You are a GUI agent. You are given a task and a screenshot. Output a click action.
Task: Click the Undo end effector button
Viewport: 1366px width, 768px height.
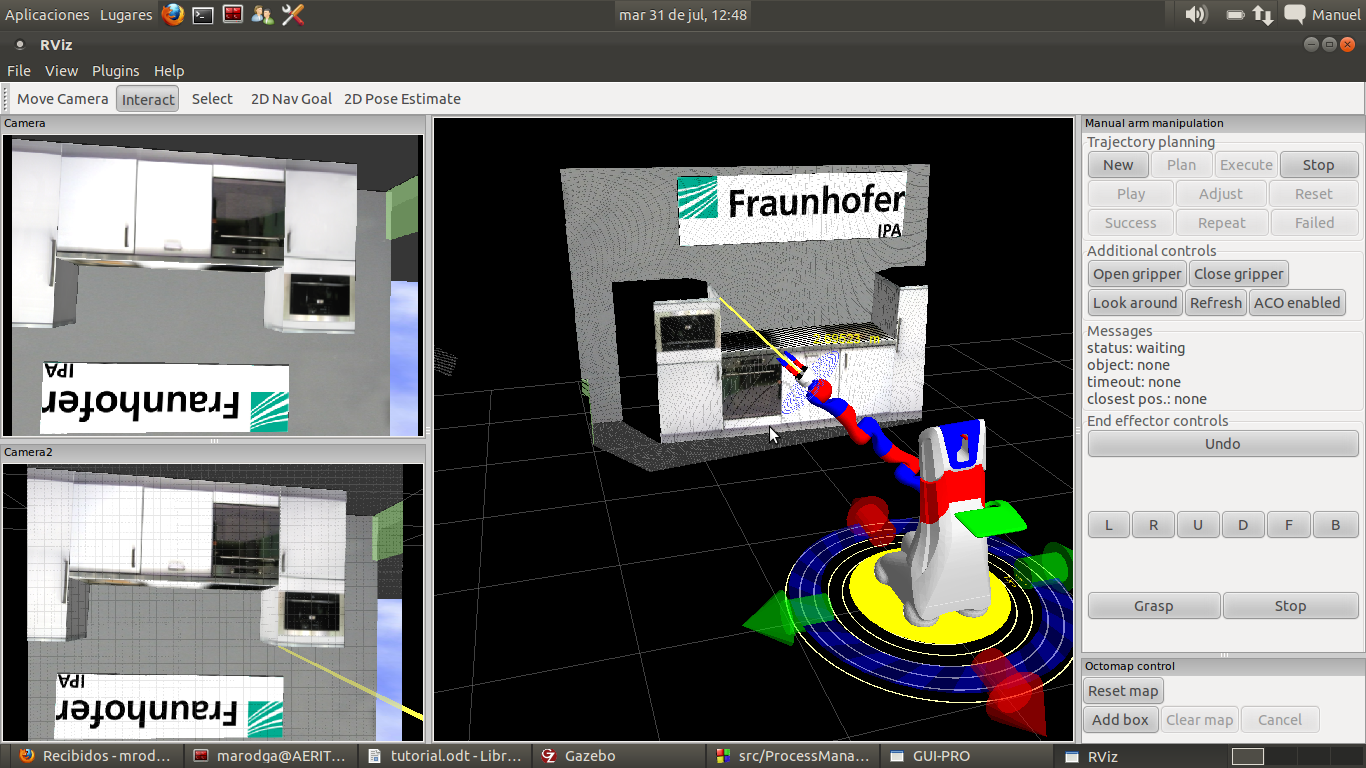[x=1223, y=444]
